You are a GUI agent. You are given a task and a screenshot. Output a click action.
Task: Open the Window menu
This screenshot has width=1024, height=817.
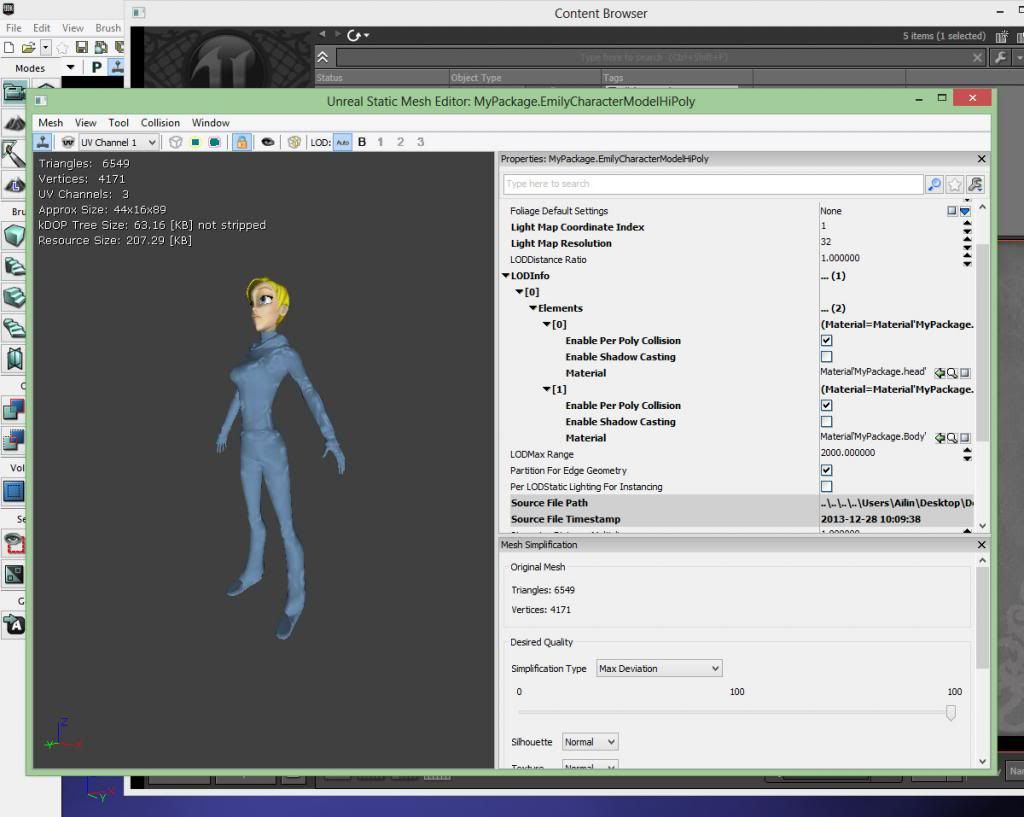pos(210,123)
